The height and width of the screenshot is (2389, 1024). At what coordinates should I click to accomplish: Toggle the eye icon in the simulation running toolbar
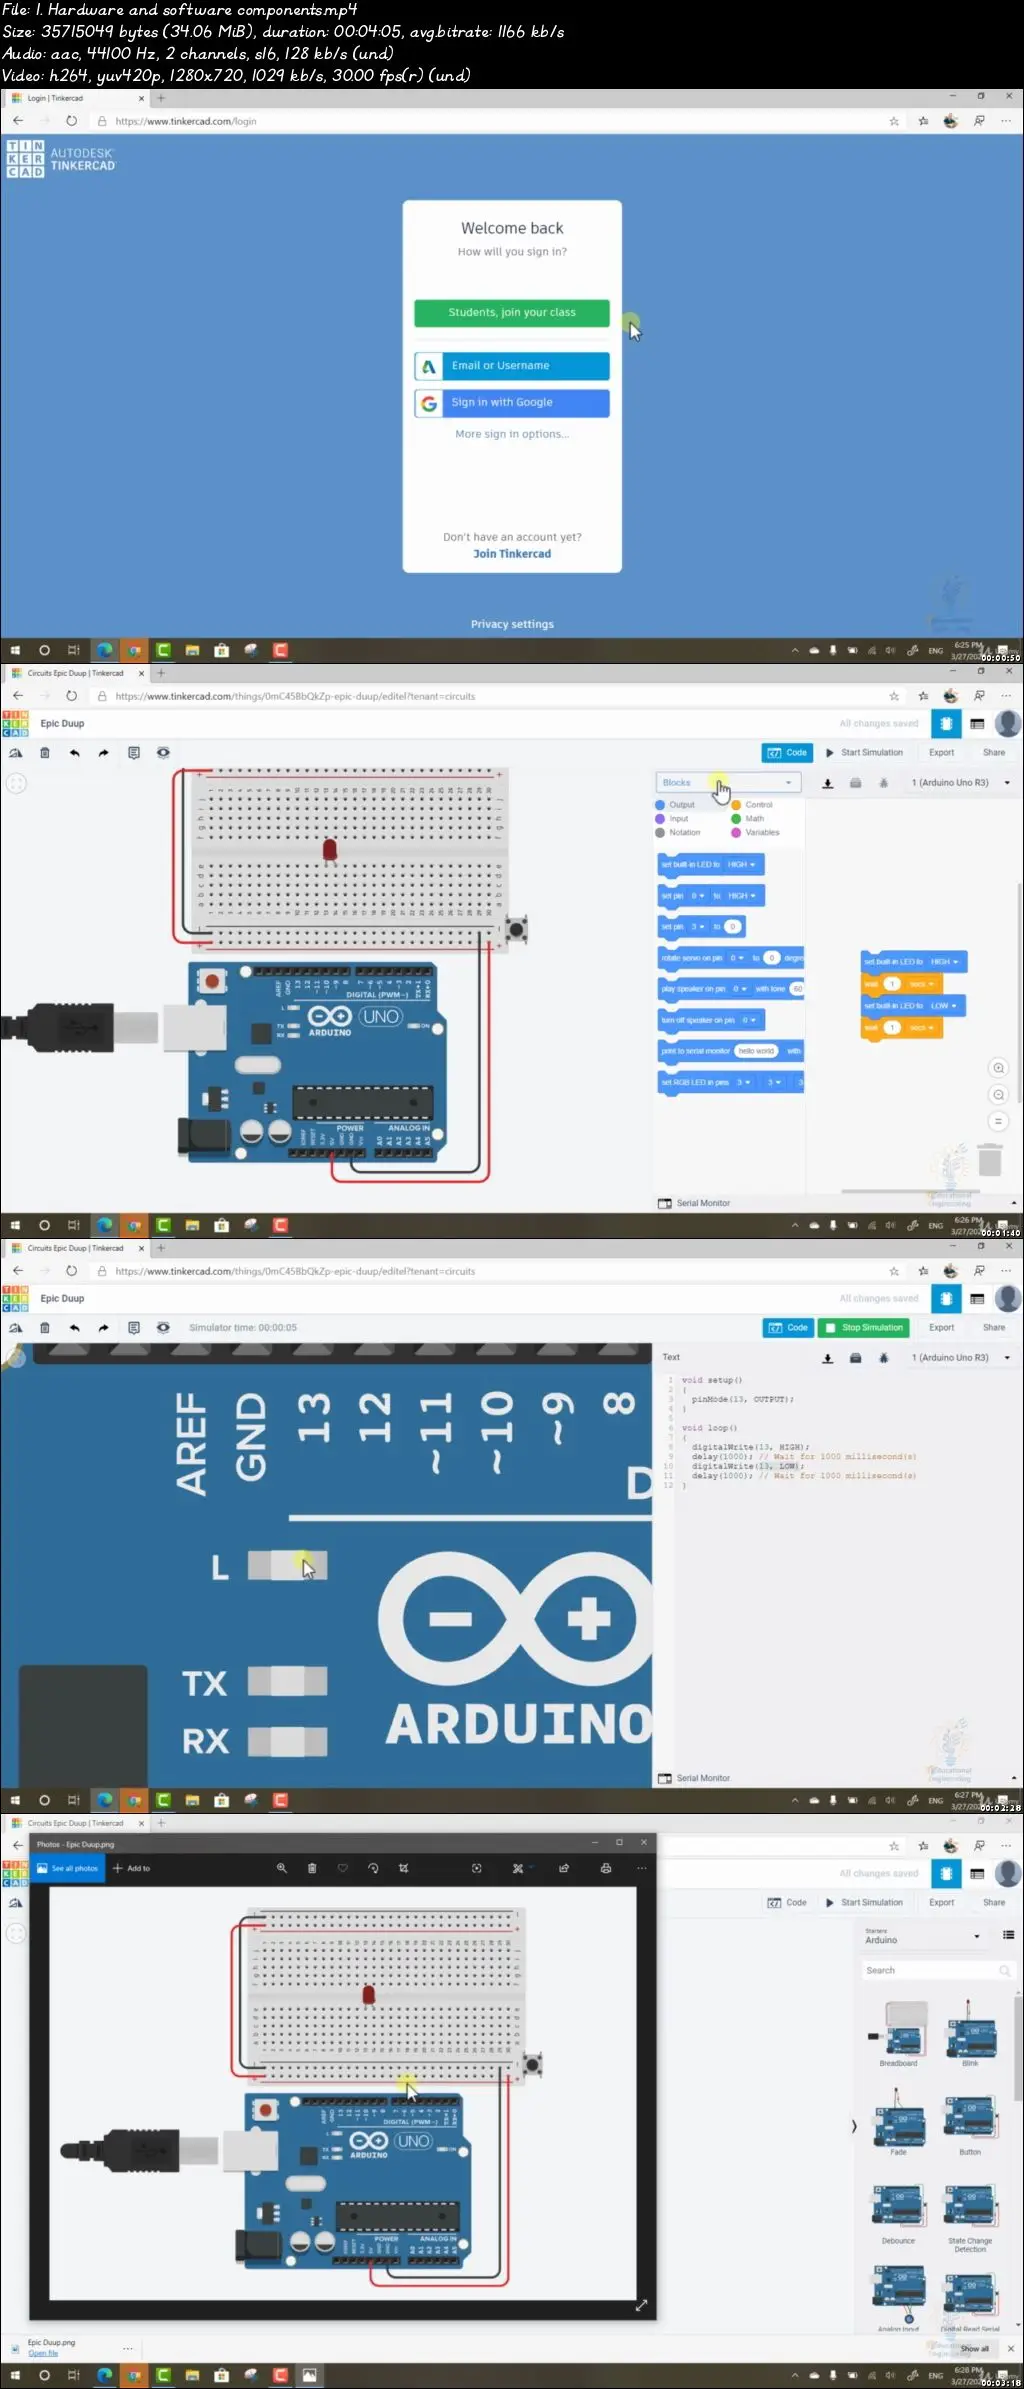click(163, 1328)
